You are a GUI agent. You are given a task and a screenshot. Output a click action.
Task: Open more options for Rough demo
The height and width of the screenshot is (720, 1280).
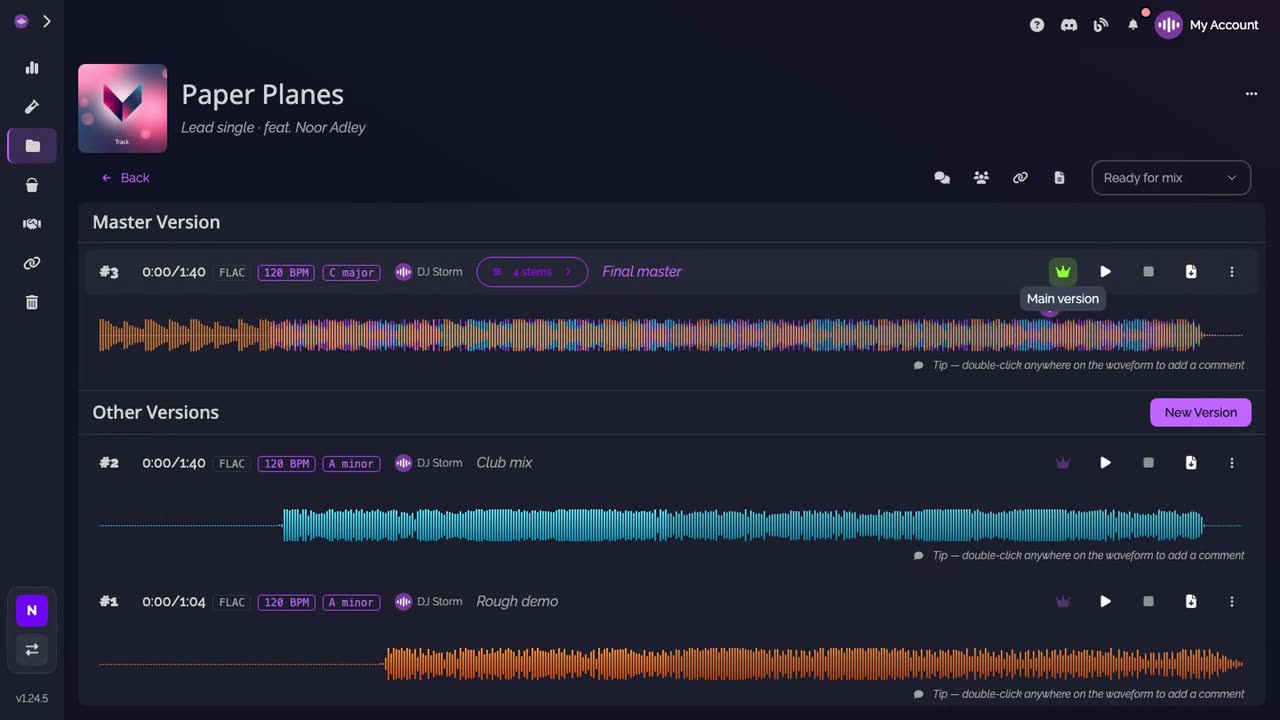pos(1232,602)
